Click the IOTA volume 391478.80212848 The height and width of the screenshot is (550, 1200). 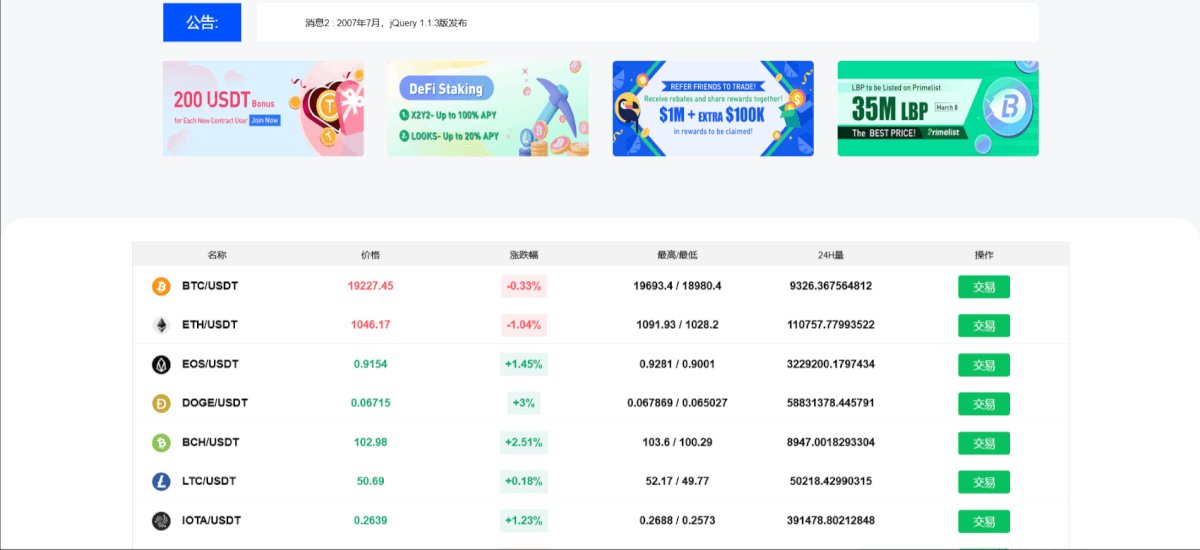[x=831, y=520]
